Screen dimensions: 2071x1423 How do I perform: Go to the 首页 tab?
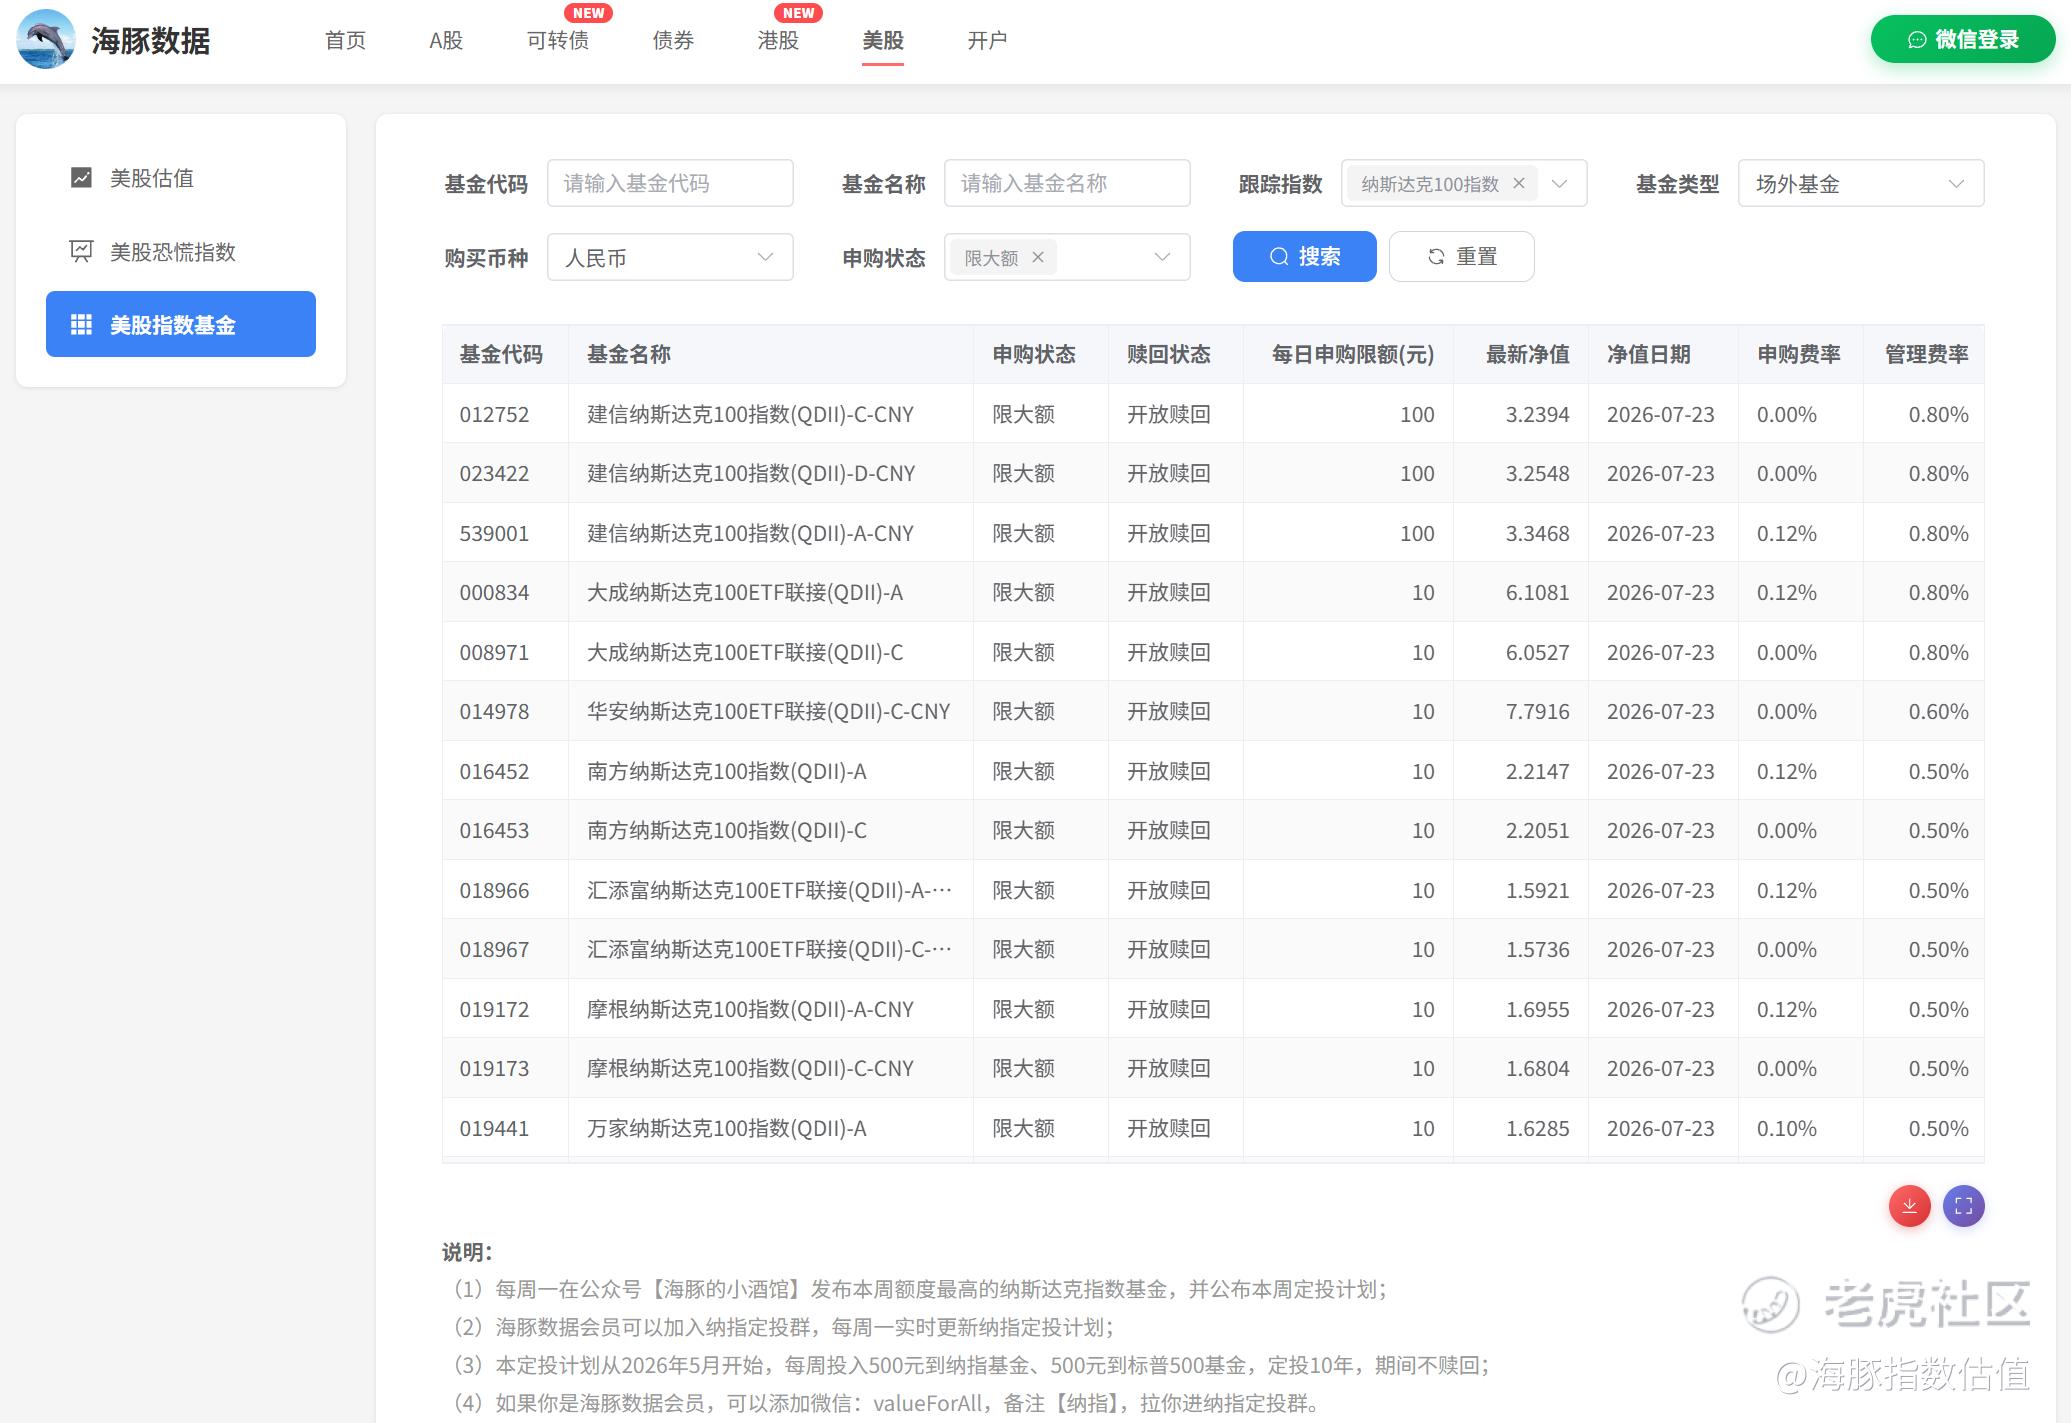click(x=345, y=40)
